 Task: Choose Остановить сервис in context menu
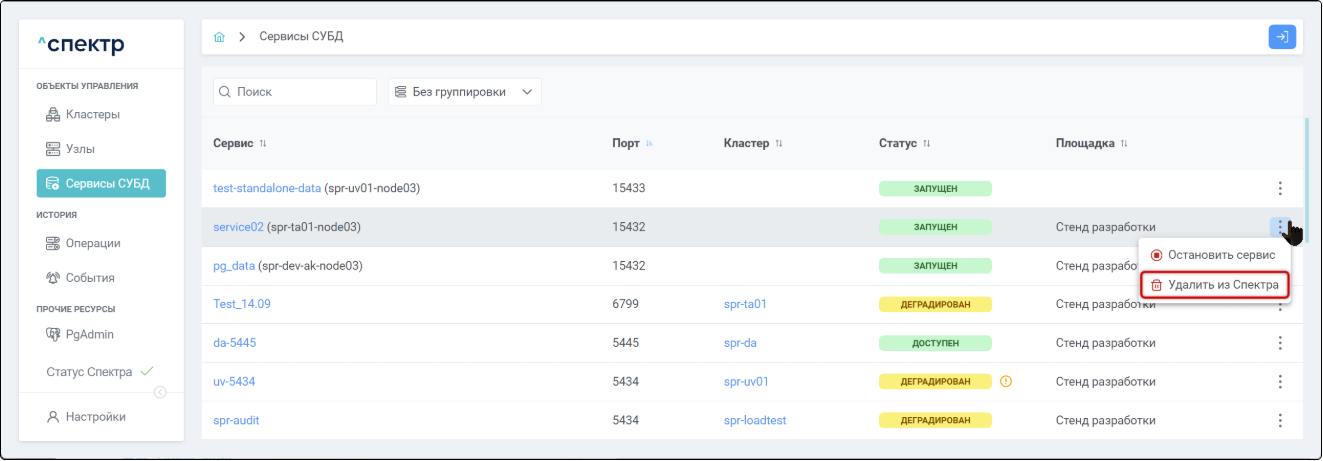(x=1214, y=255)
